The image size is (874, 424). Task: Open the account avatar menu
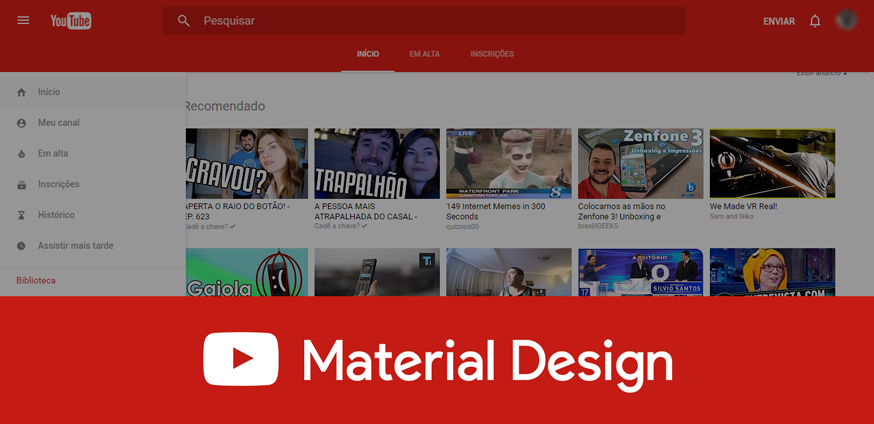[x=847, y=20]
